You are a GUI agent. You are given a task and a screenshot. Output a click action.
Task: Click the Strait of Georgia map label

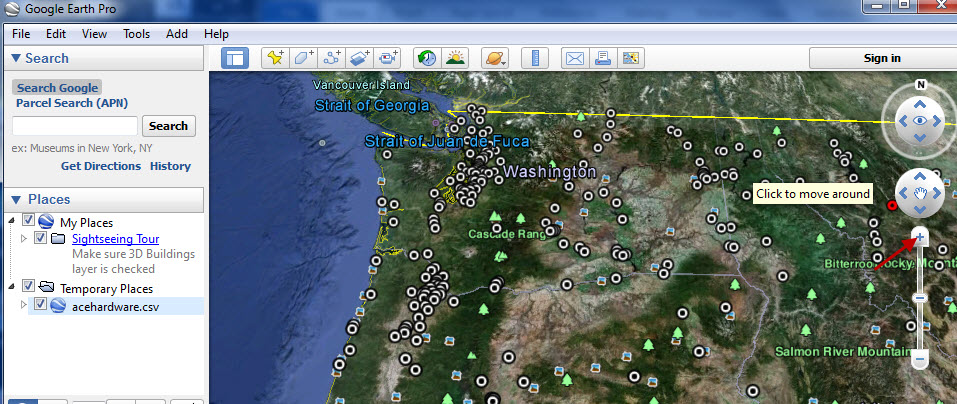tap(372, 106)
